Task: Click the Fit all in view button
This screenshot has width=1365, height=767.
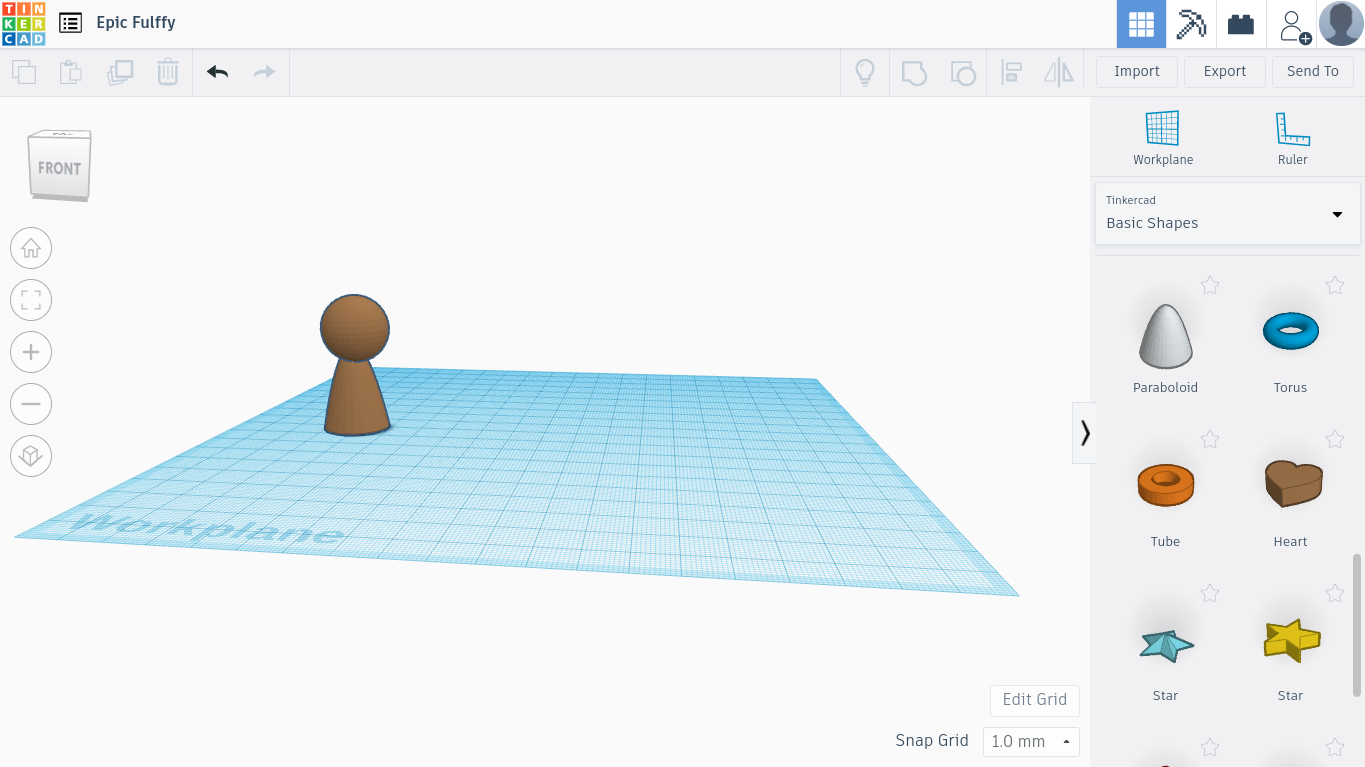Action: point(31,300)
